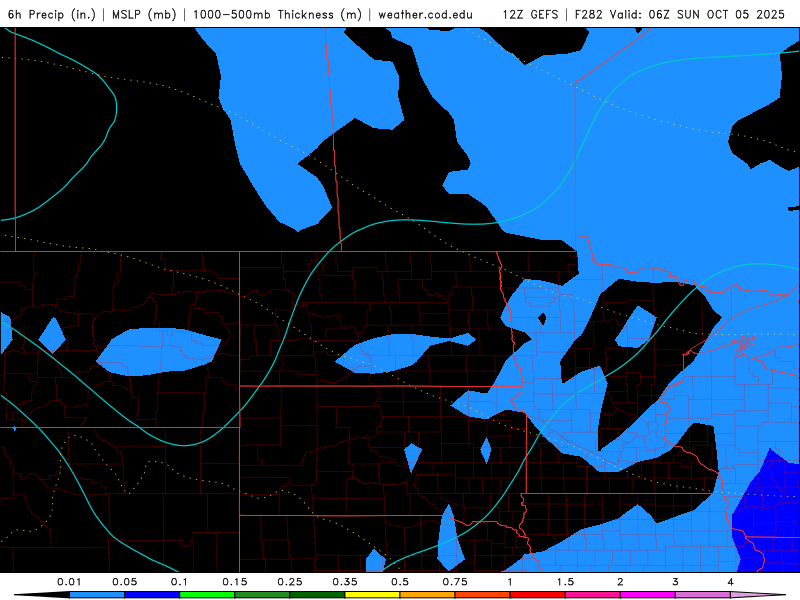
Task: Click the 'F282' forecast hour label
Action: tap(589, 14)
